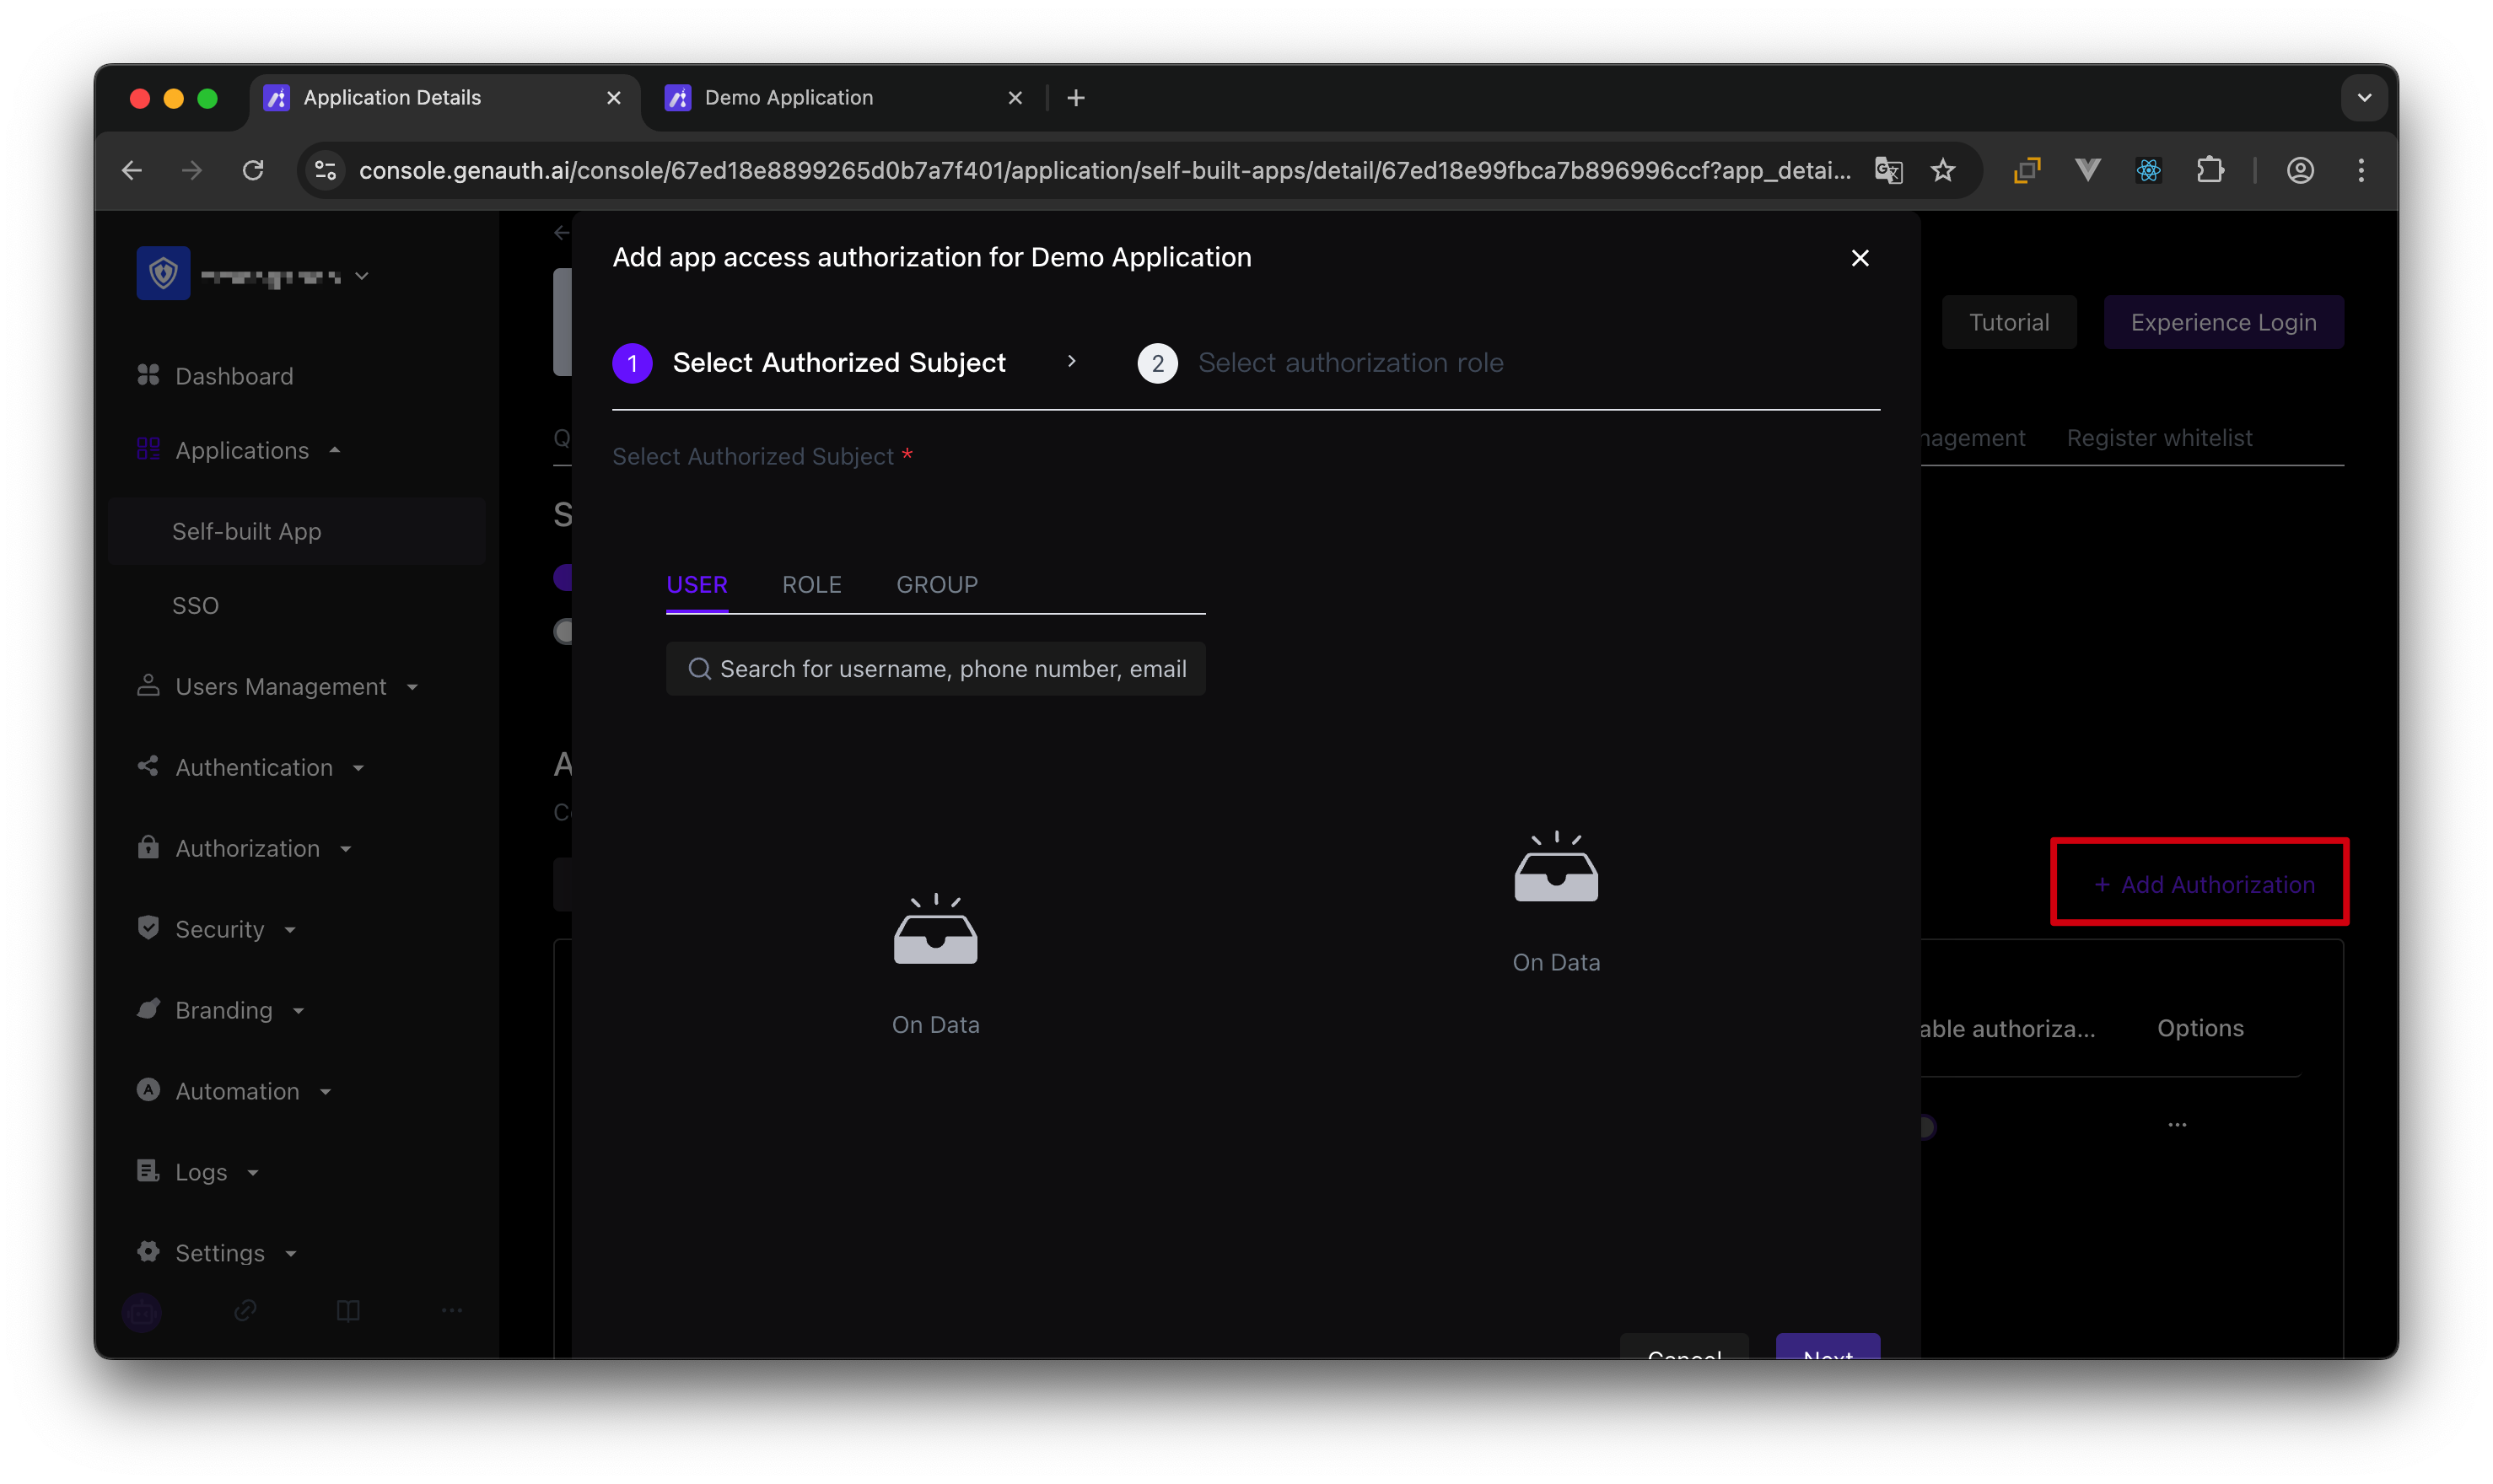
Task: Open the workspace switcher chevron
Action: (362, 276)
